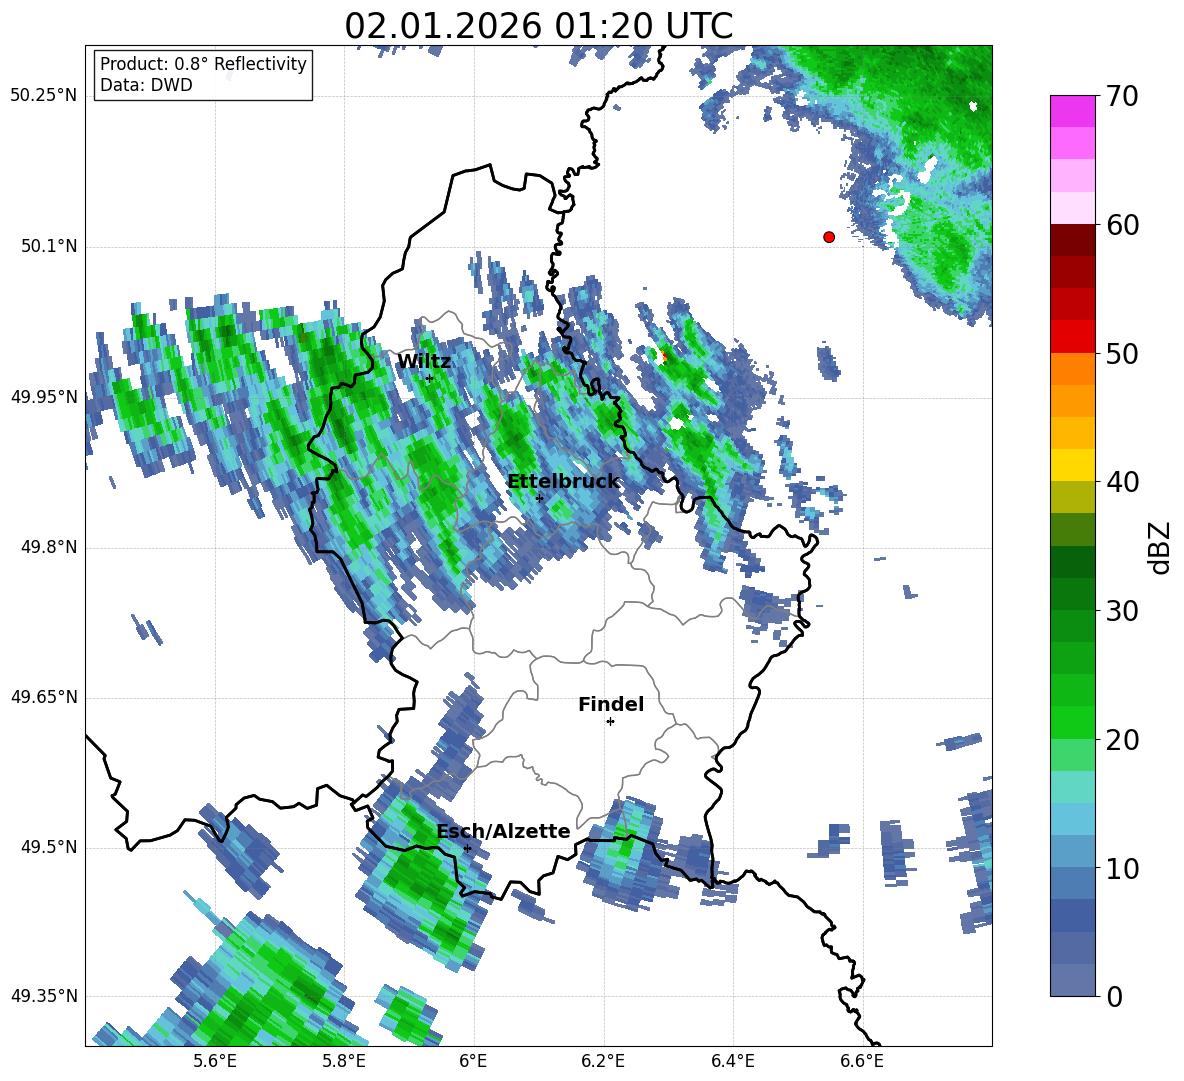
Task: Click the orange colorbar segment just below 50
Action: pos(1073,369)
